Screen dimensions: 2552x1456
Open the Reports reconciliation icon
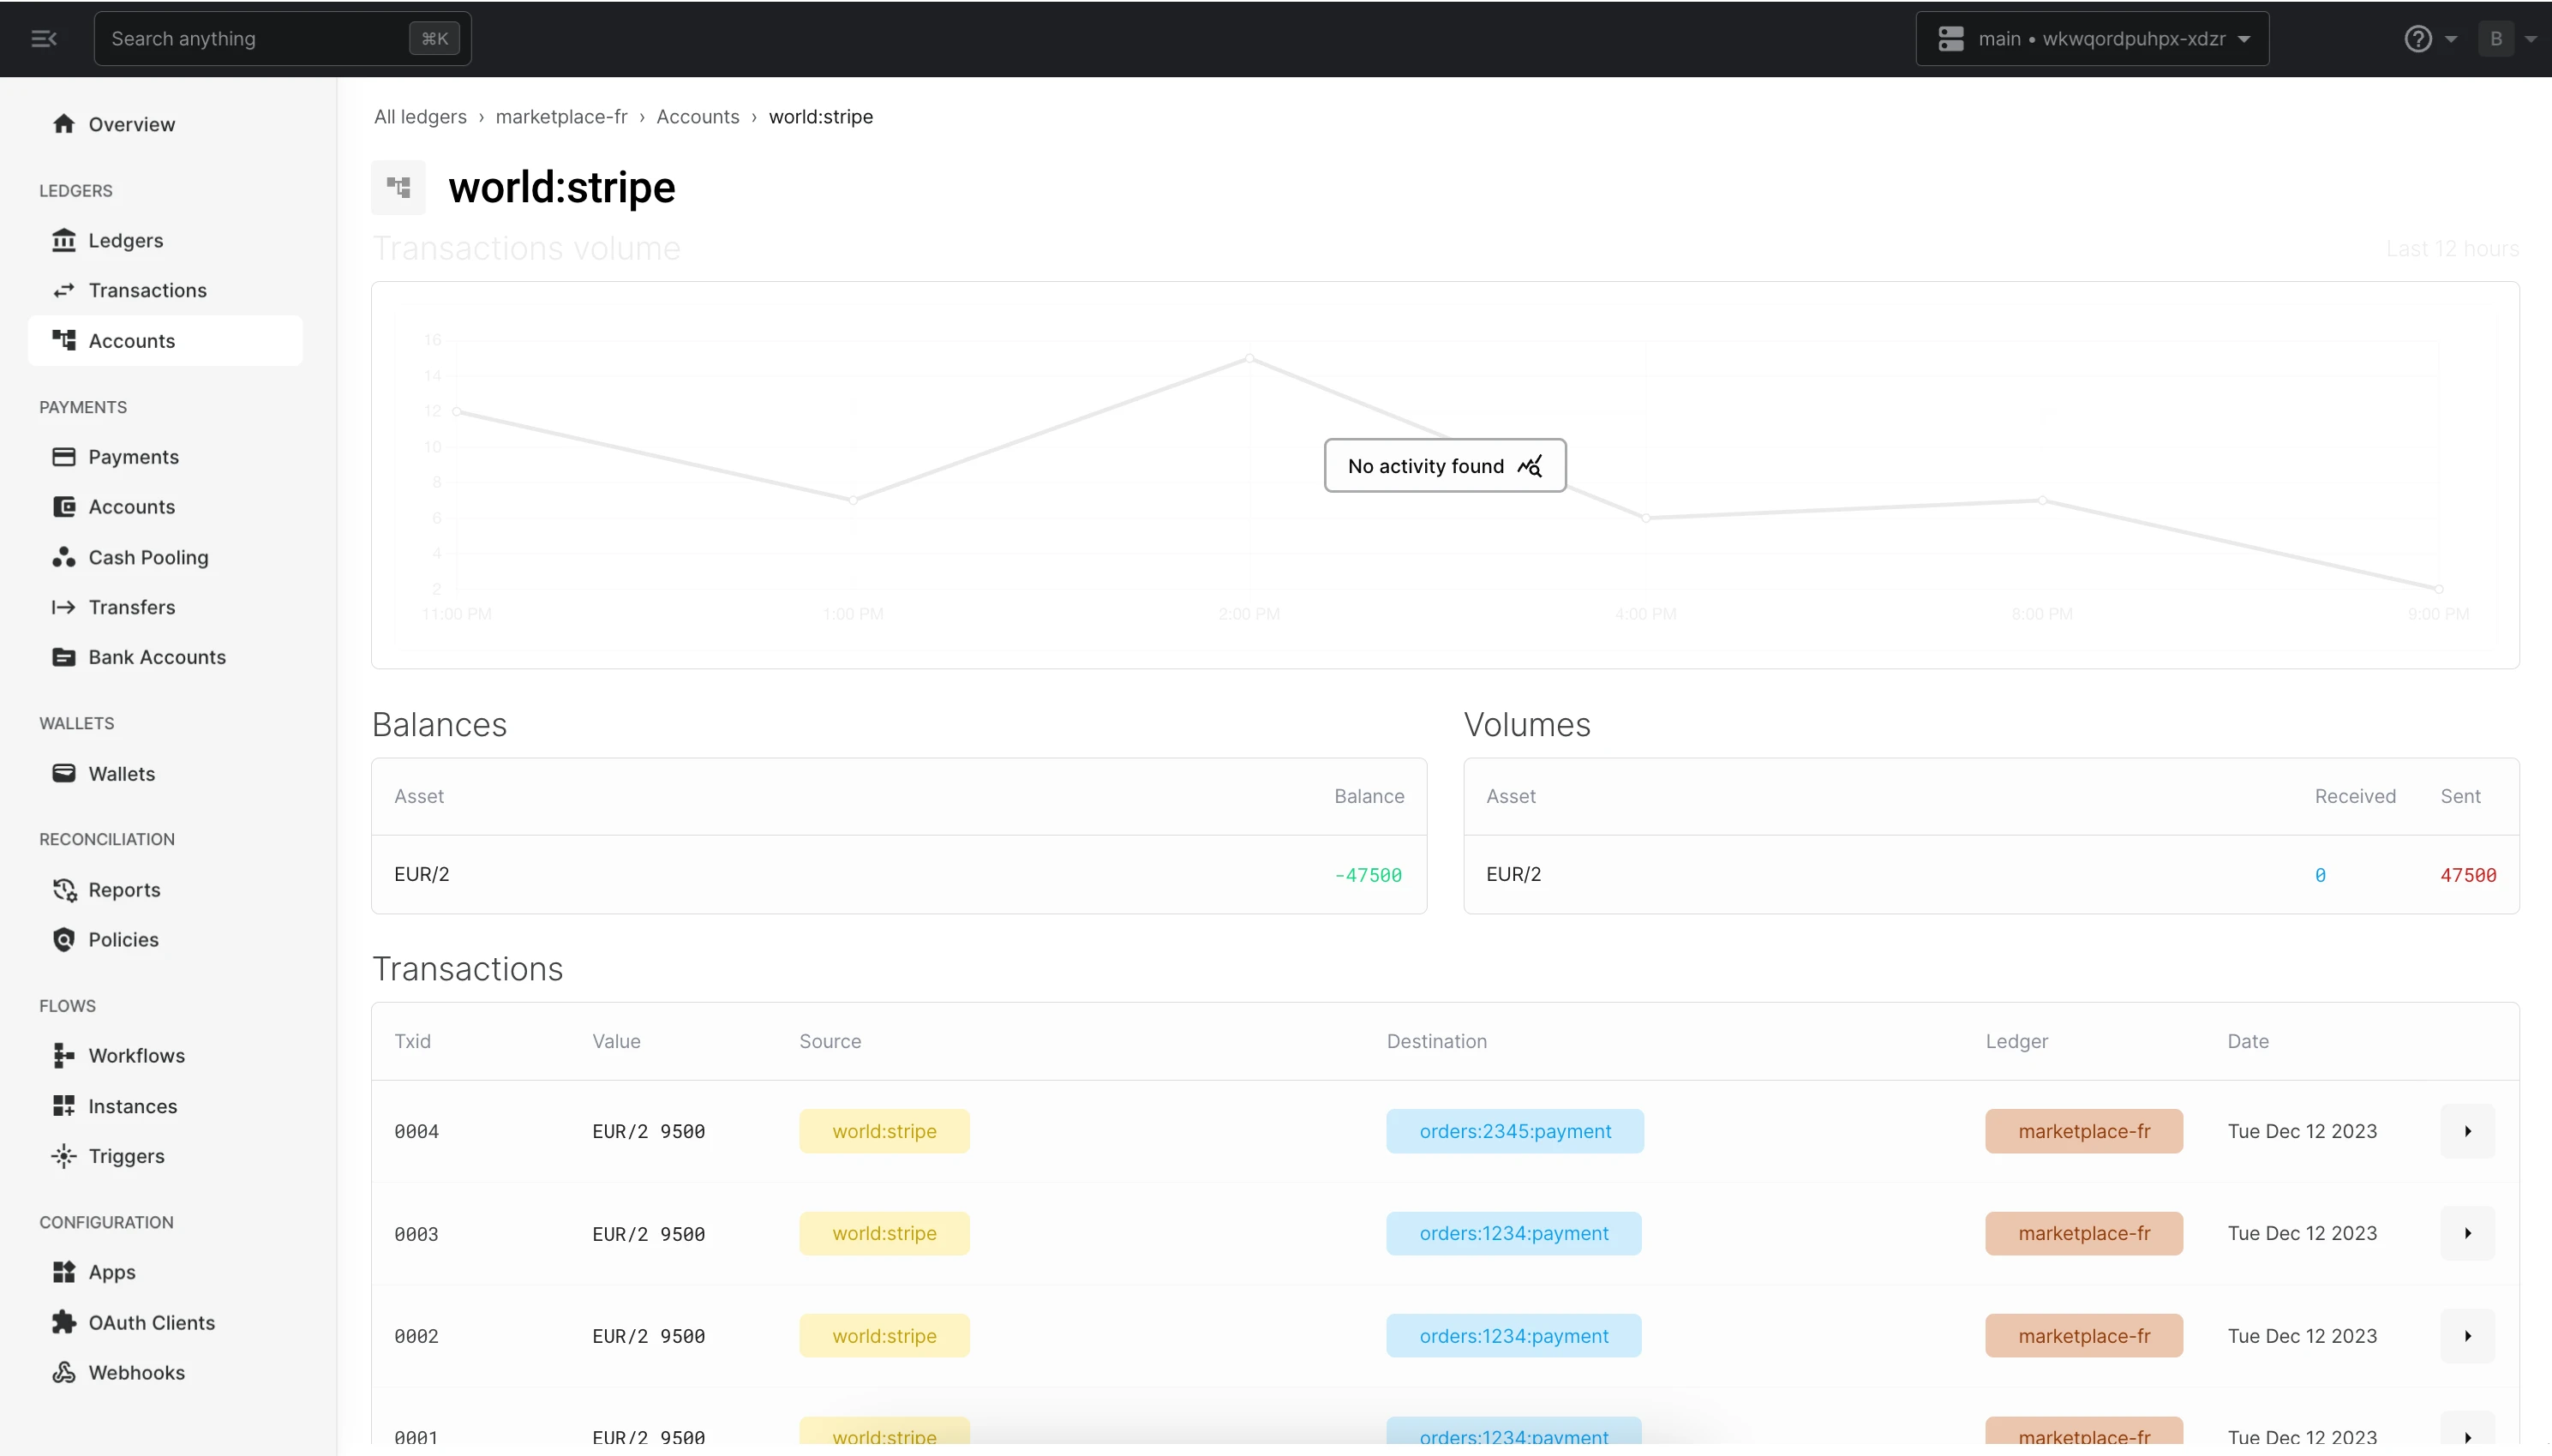pos(64,889)
